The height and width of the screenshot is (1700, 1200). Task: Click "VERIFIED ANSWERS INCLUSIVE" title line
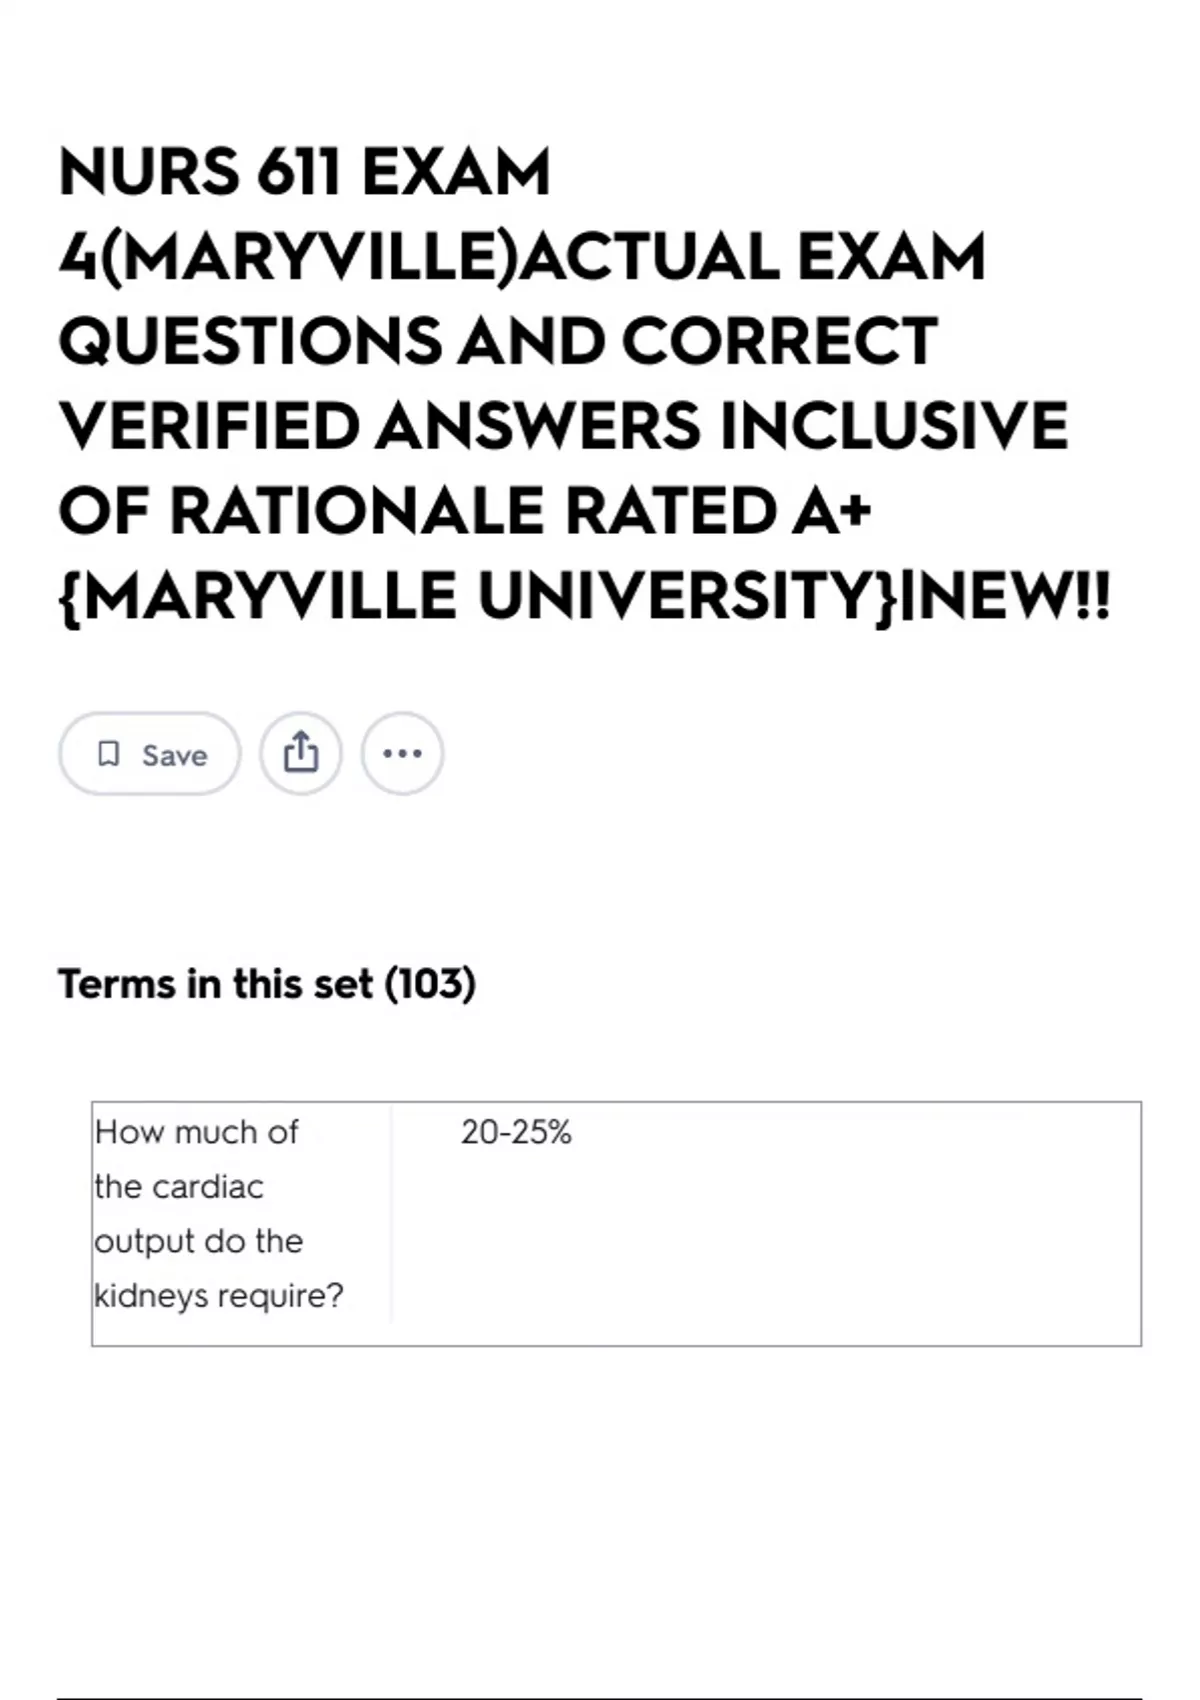pyautogui.click(x=564, y=426)
